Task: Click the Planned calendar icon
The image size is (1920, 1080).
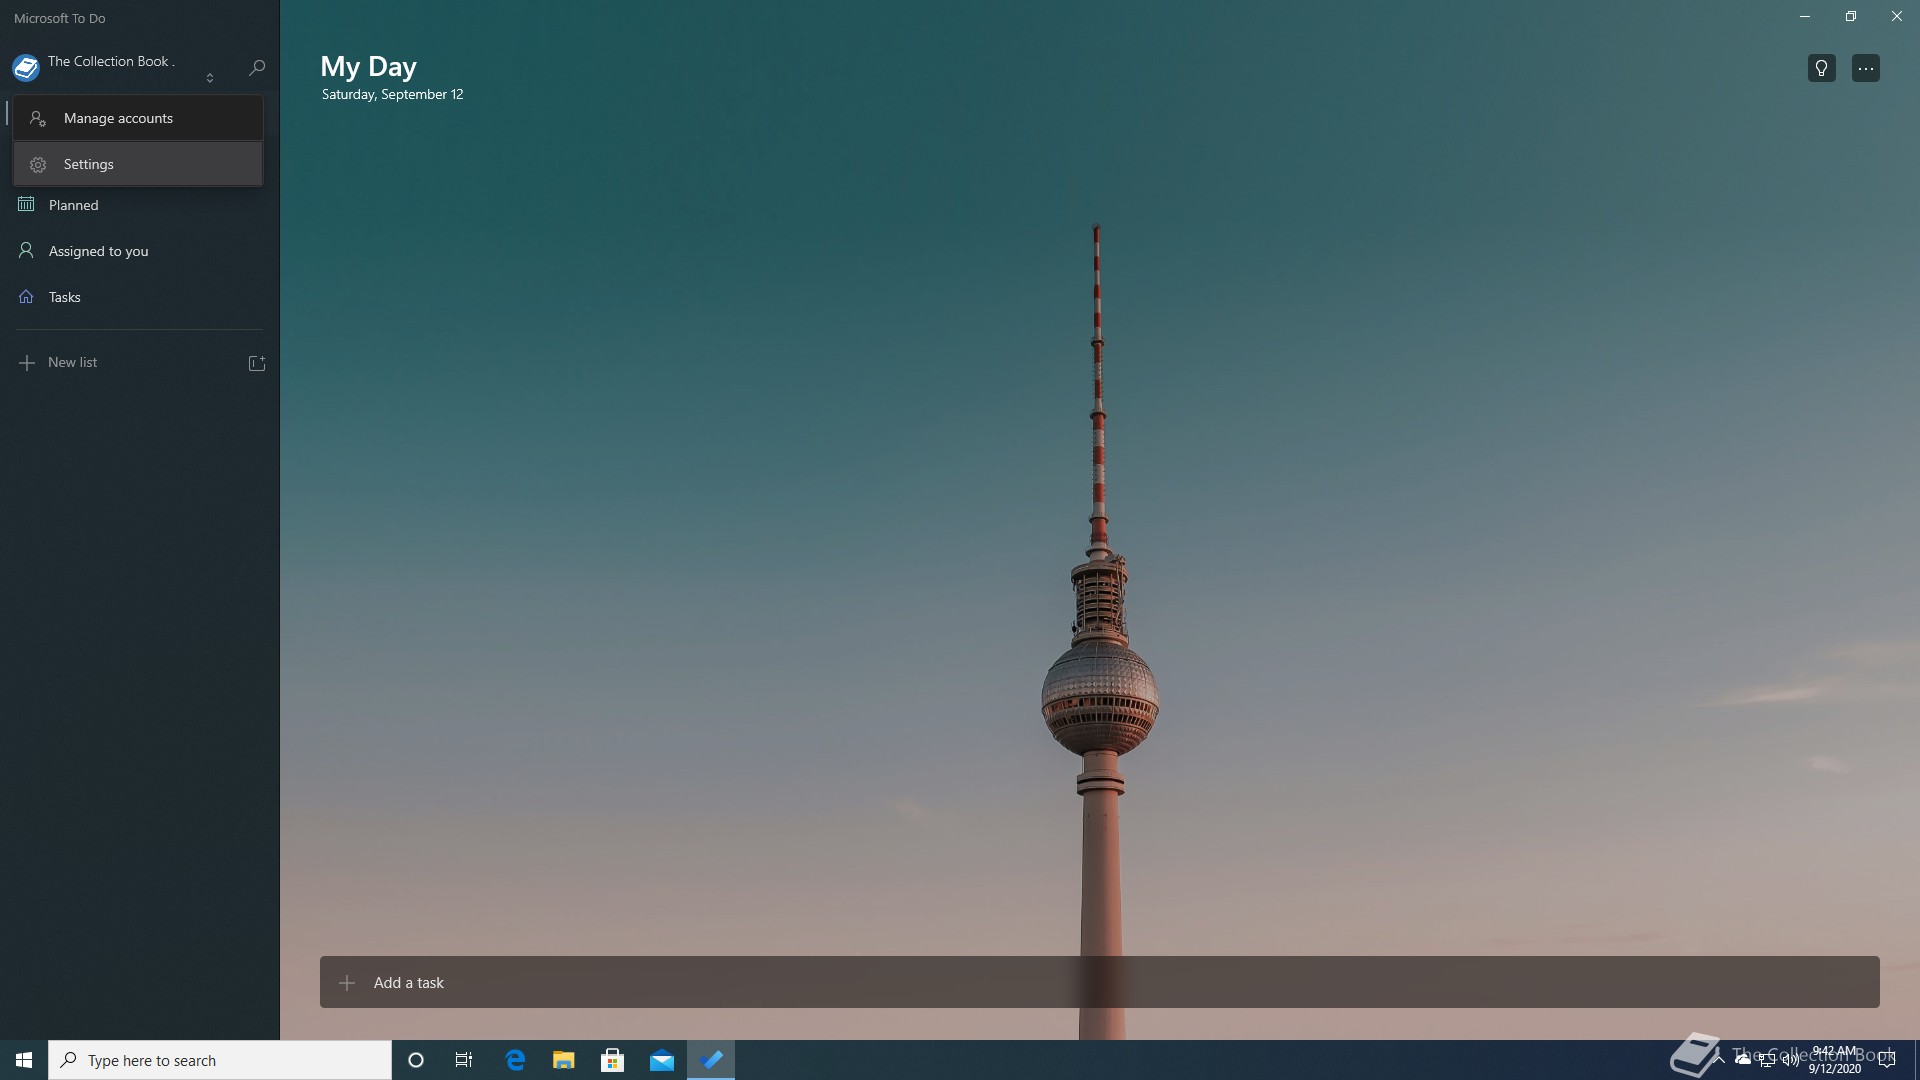Action: tap(26, 204)
